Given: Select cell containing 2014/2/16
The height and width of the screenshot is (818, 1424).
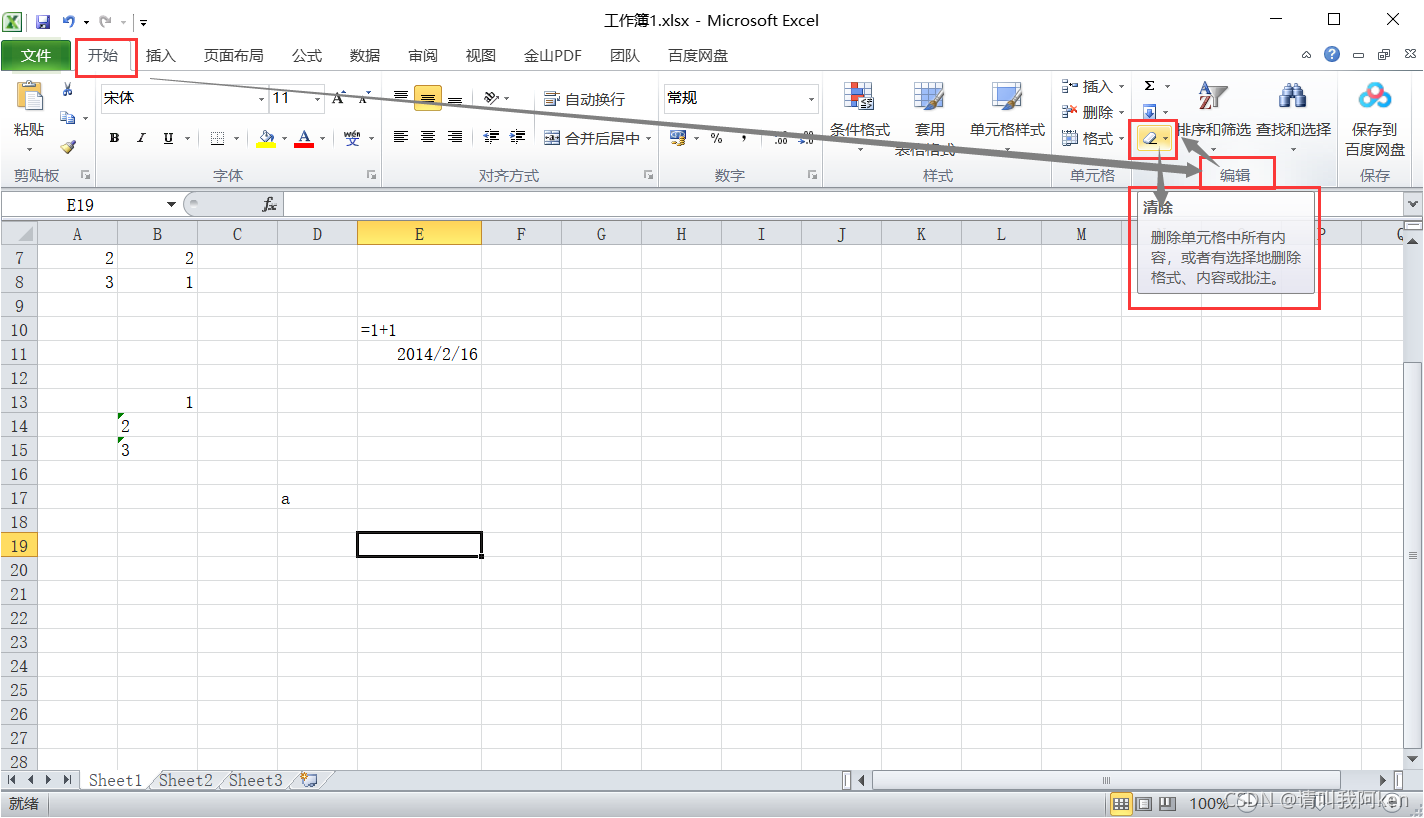Looking at the screenshot, I should coord(419,354).
